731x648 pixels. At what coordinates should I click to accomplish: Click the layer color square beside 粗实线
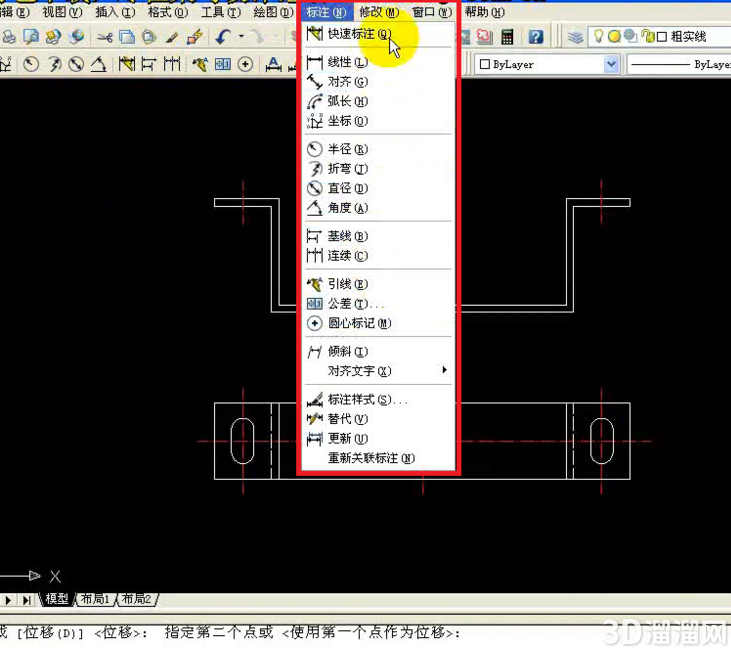tap(662, 37)
